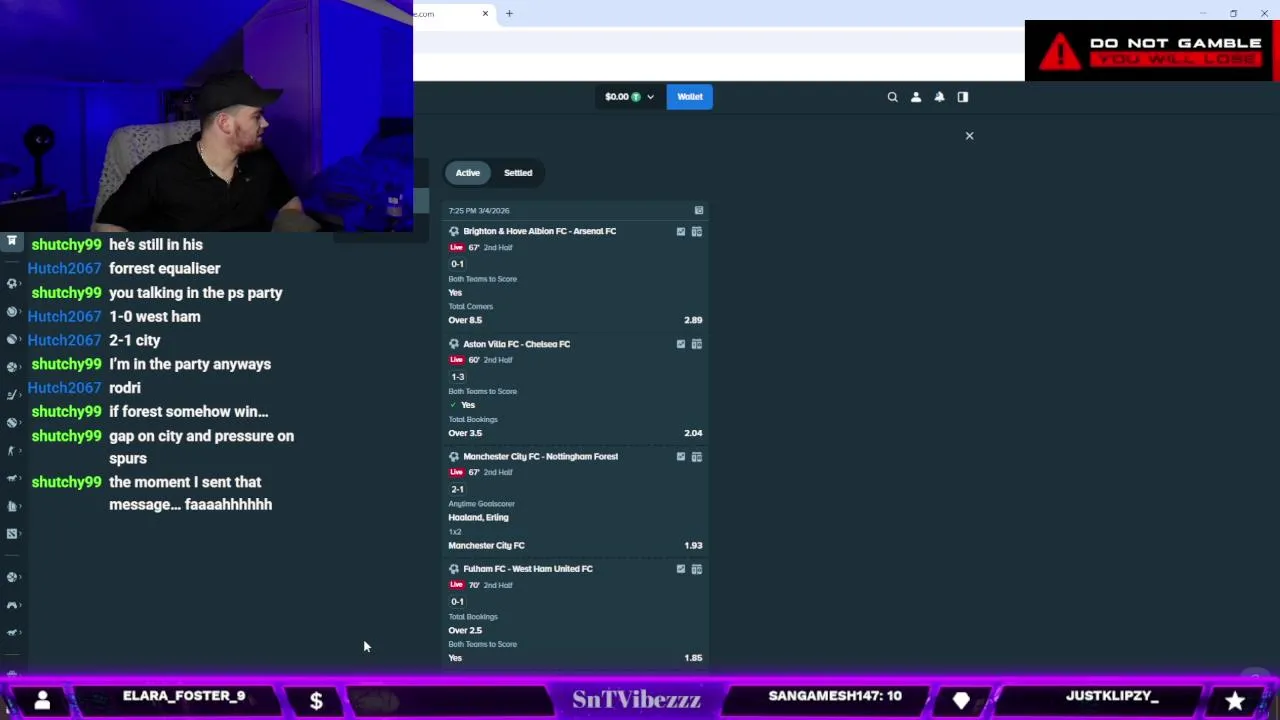
Task: Click the 2-1 score for Manchester City match
Action: [x=457, y=489]
